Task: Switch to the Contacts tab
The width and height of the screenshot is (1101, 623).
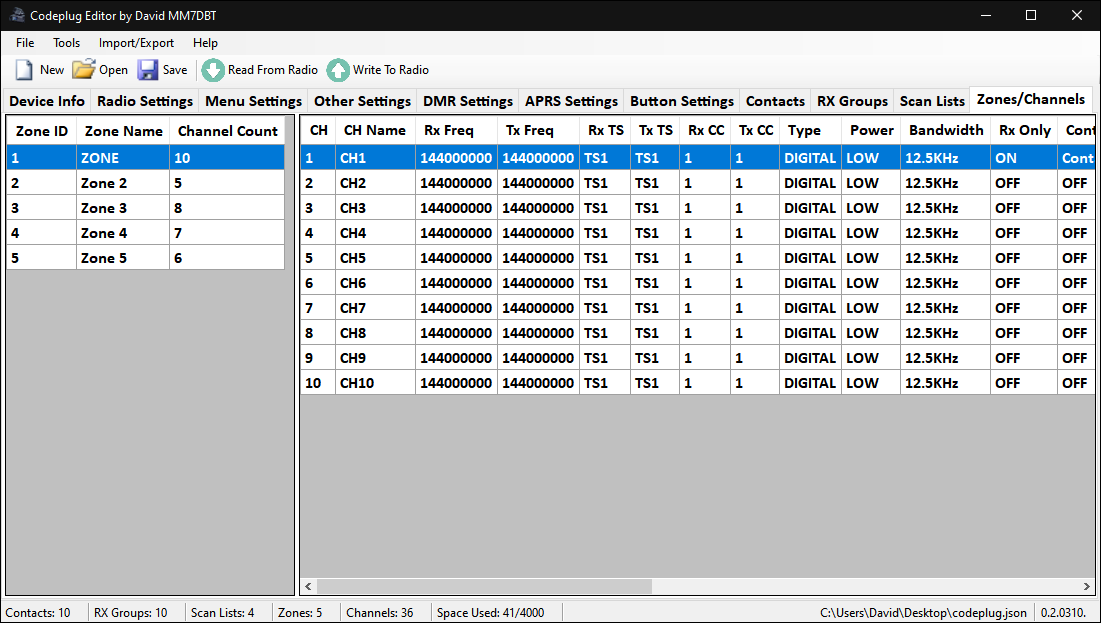Action: tap(775, 101)
